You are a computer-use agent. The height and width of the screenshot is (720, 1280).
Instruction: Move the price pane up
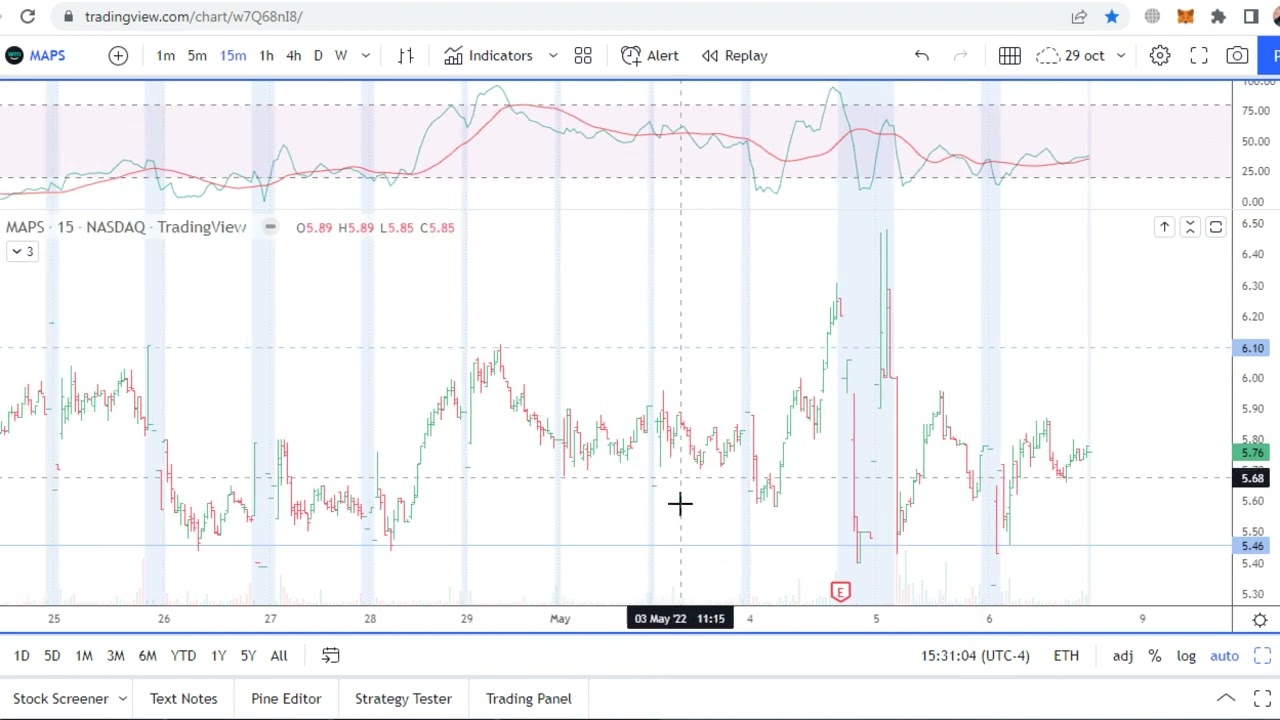[x=1164, y=228]
